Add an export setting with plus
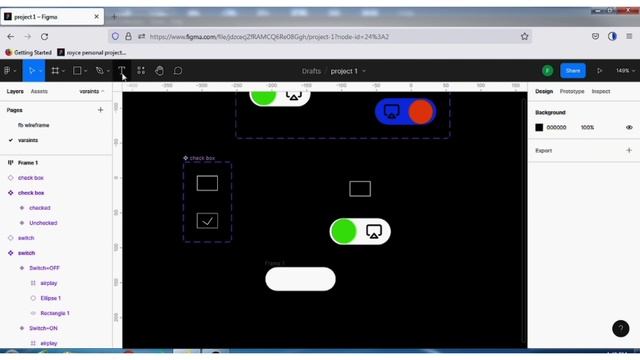 629,150
